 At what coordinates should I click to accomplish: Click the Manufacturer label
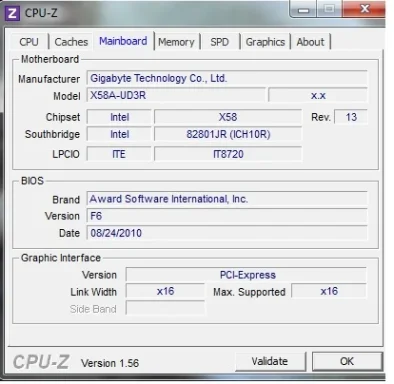[49, 79]
